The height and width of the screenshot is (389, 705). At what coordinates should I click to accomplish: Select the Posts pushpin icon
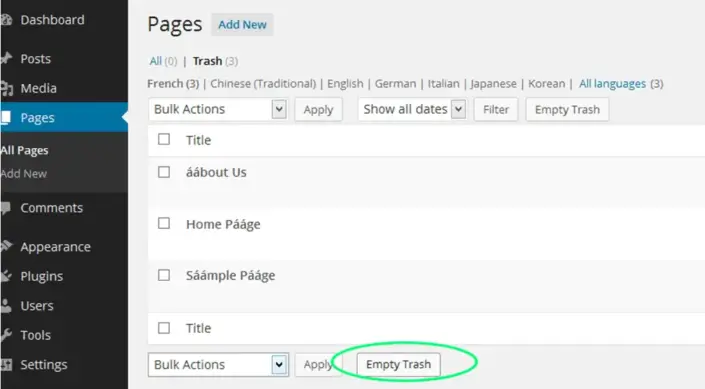[6, 58]
